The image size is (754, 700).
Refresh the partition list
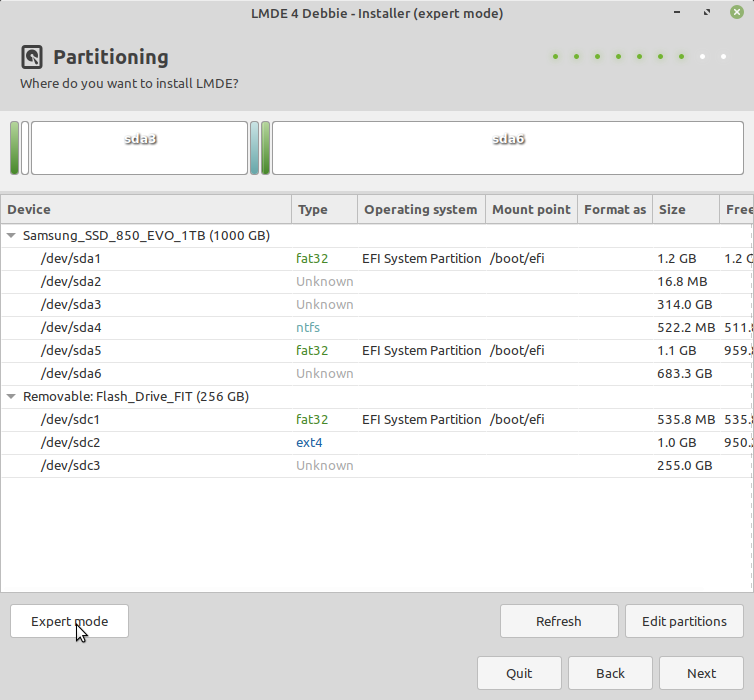pyautogui.click(x=558, y=621)
